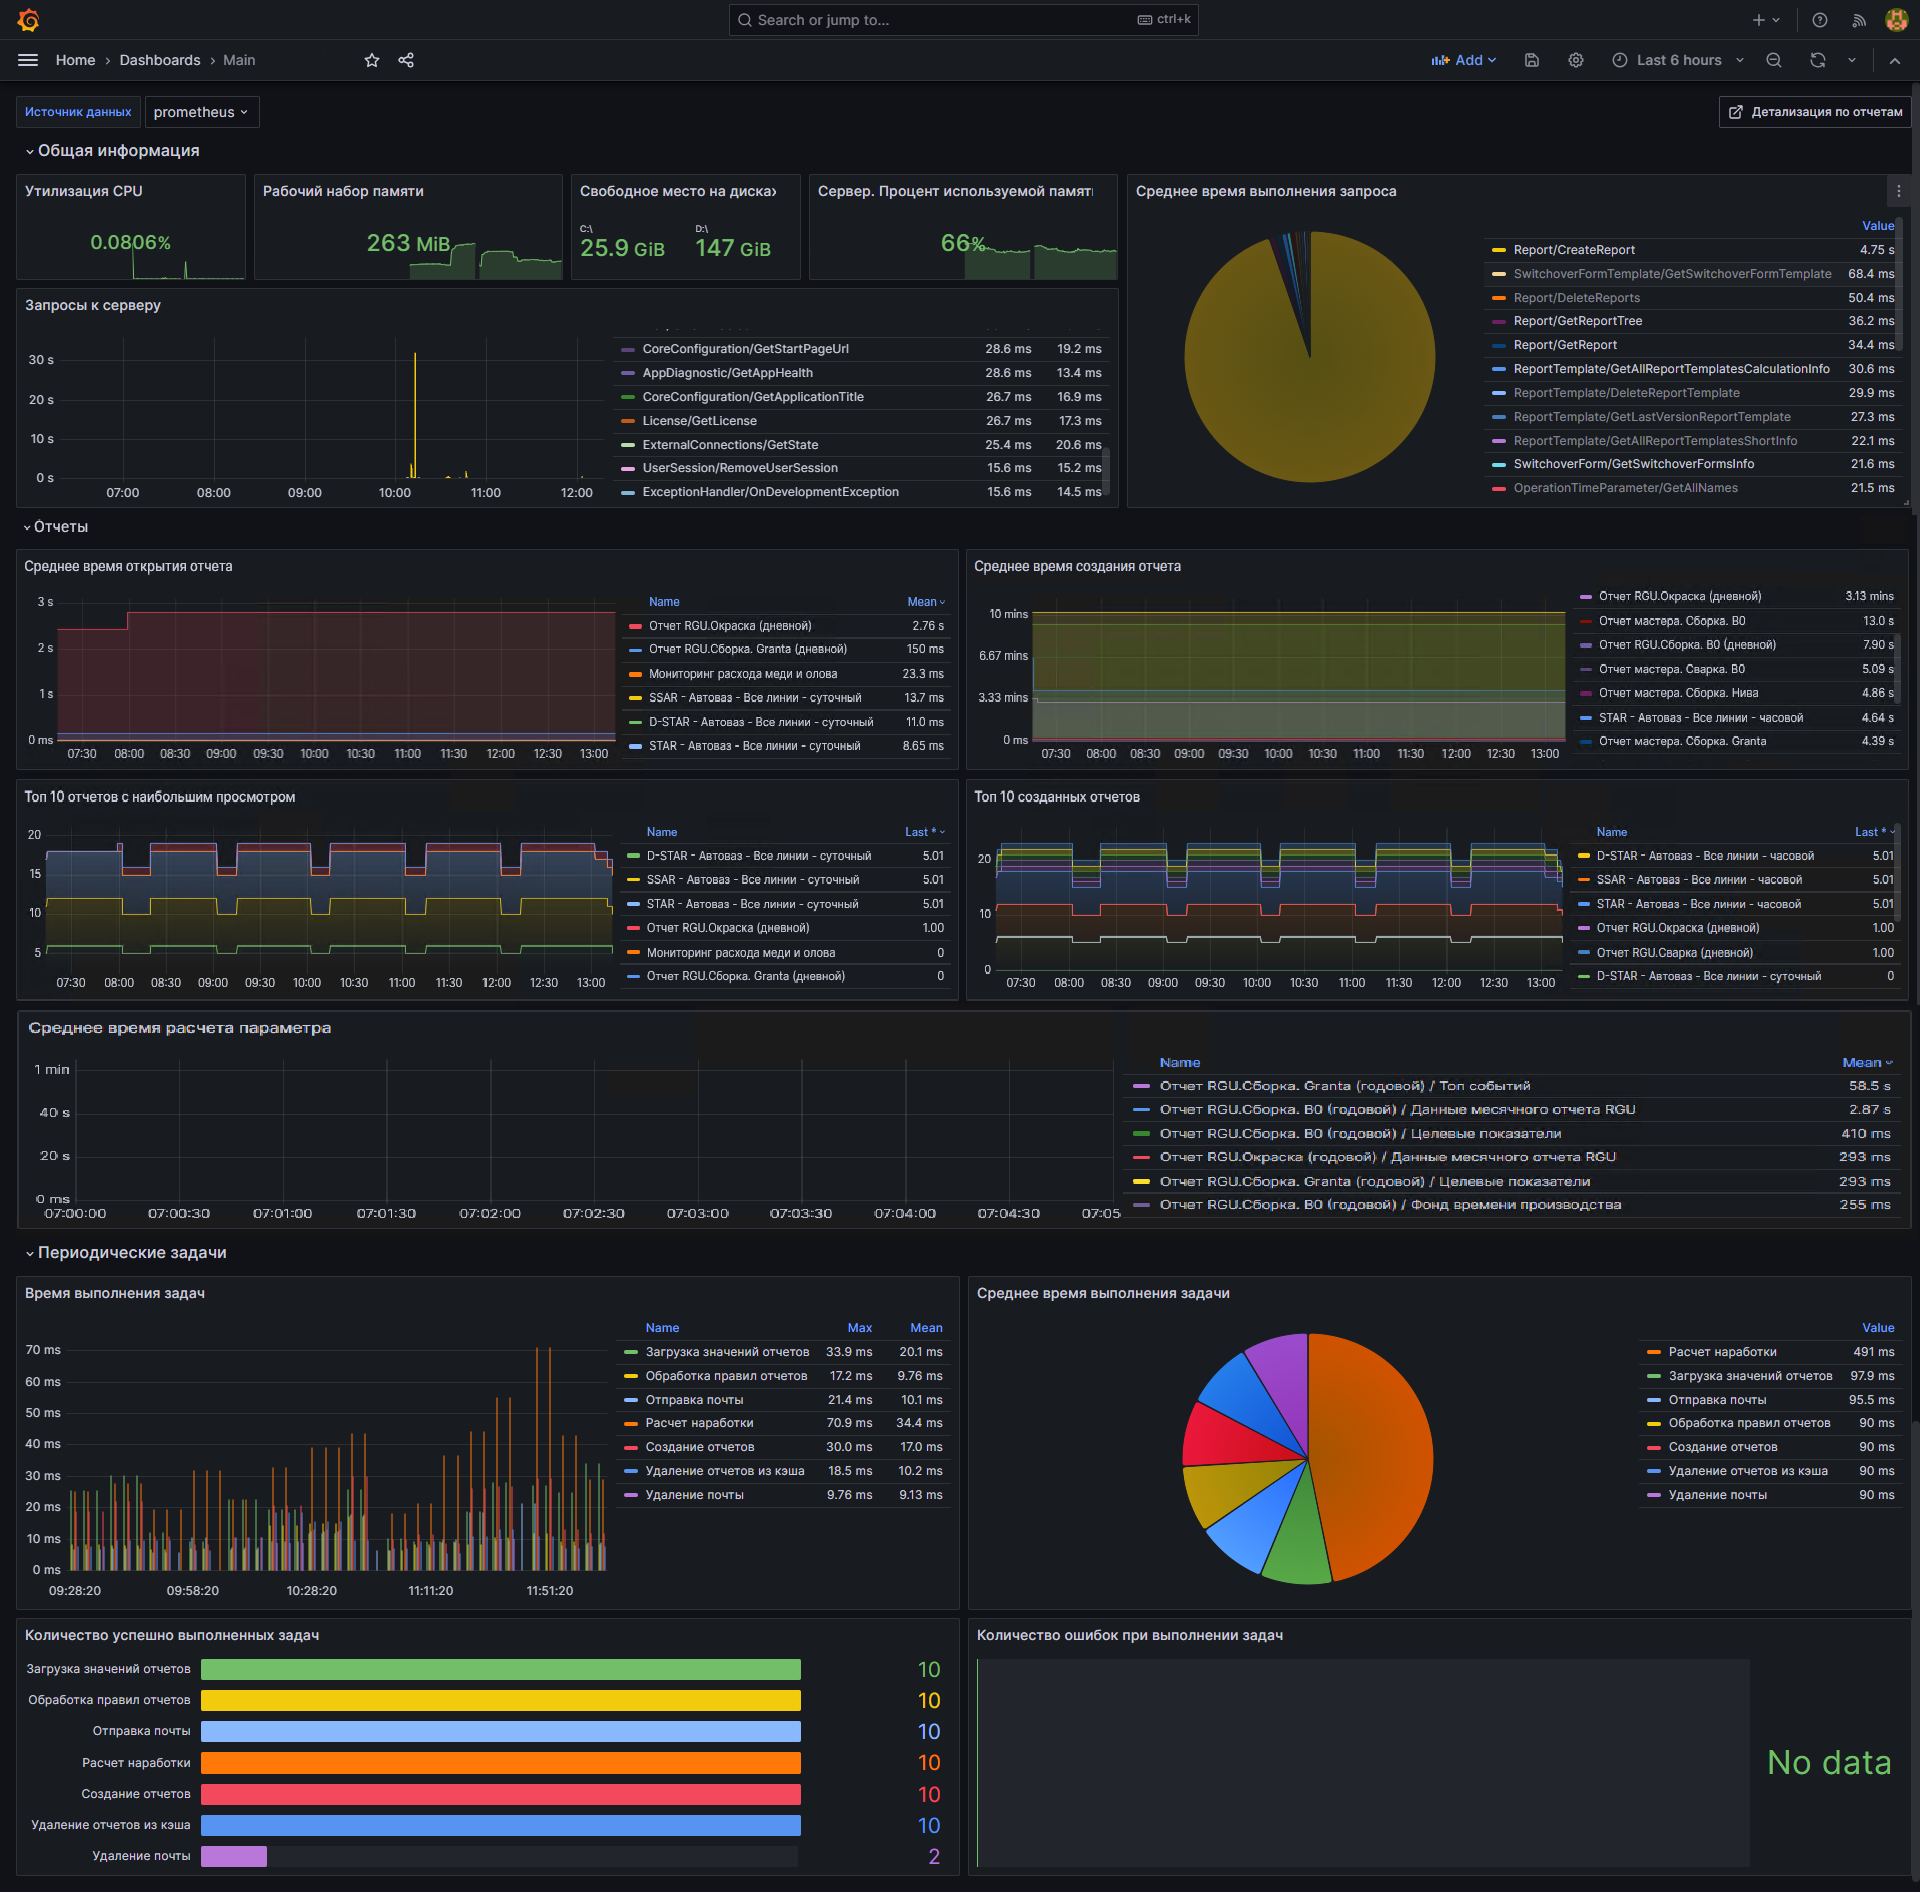Viewport: 1920px width, 1892px height.
Task: Refresh the dashboard
Action: 1818,60
